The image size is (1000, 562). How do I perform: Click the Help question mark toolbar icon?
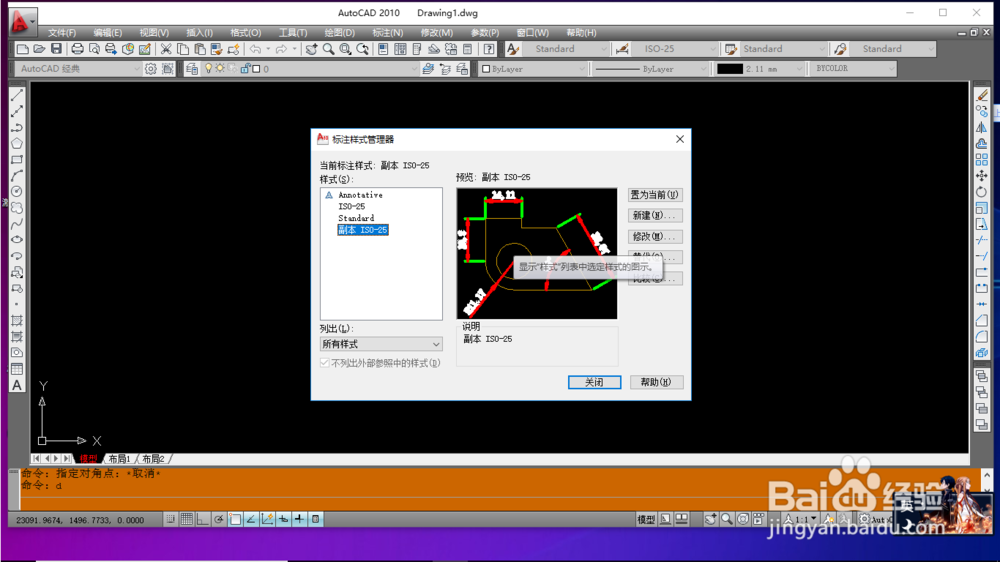coord(489,49)
